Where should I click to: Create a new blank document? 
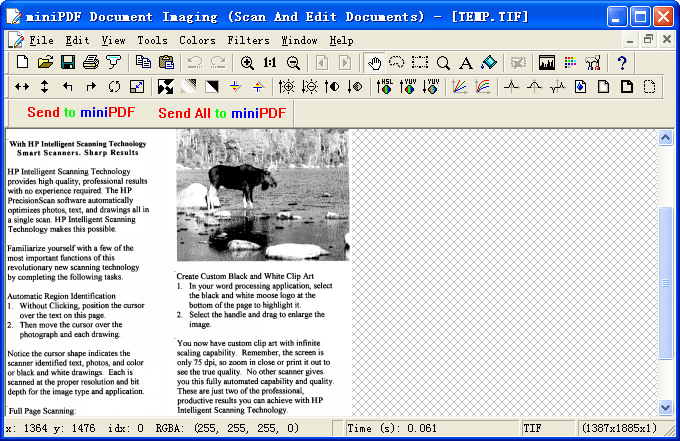(x=22, y=63)
